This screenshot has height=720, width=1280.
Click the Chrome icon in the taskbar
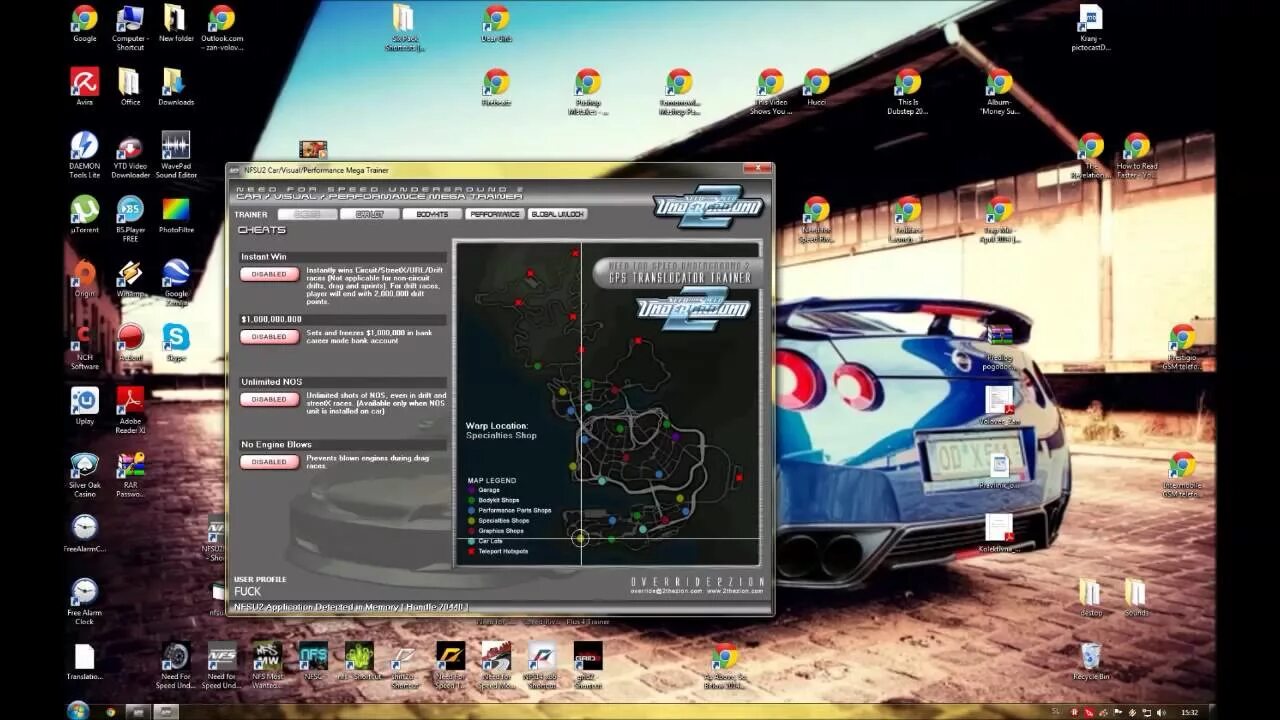[111, 712]
